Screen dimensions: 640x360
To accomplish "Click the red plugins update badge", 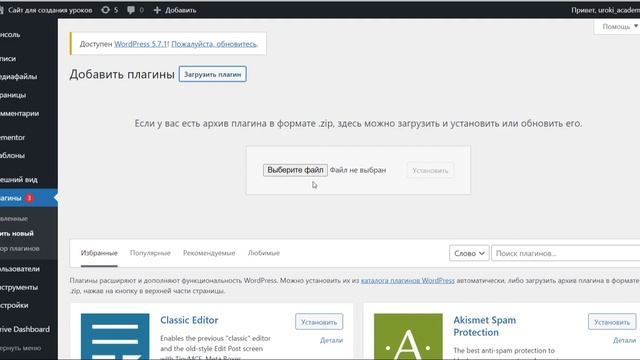I will (29, 198).
